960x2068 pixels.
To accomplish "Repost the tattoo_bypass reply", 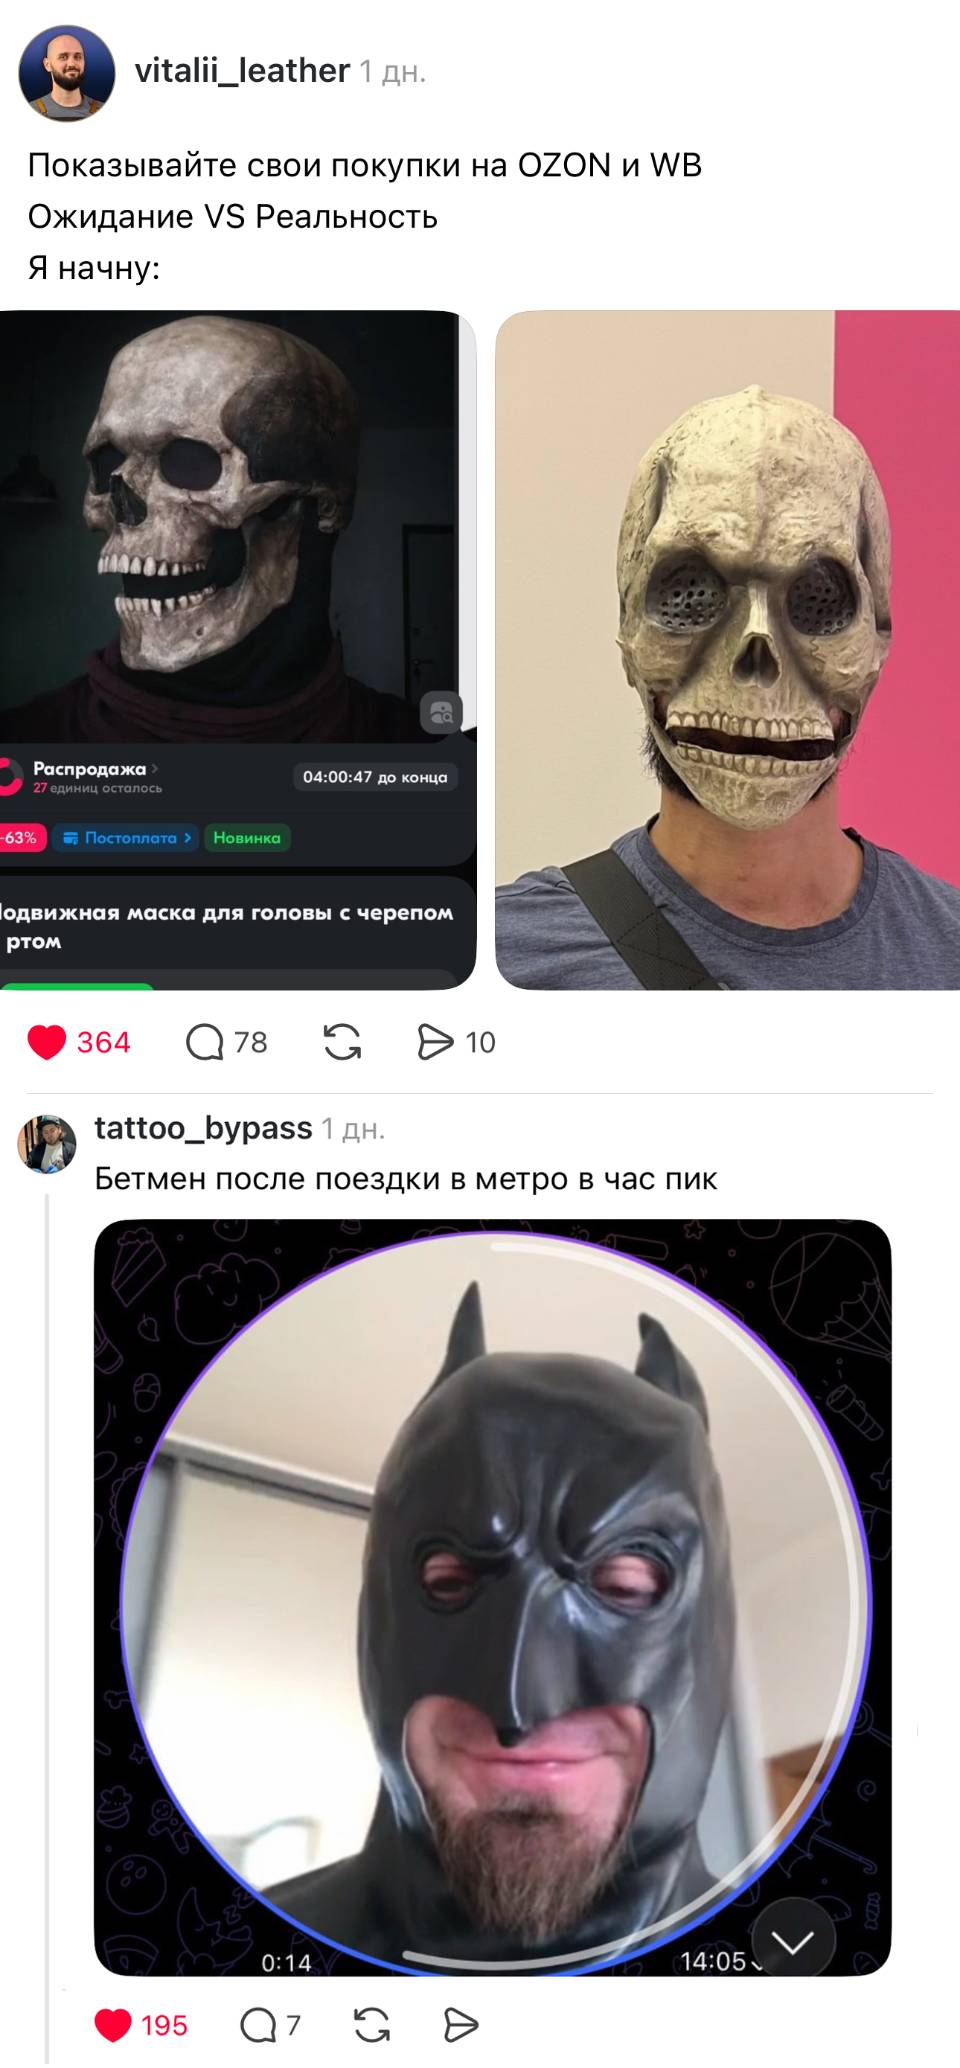I will (x=372, y=2025).
